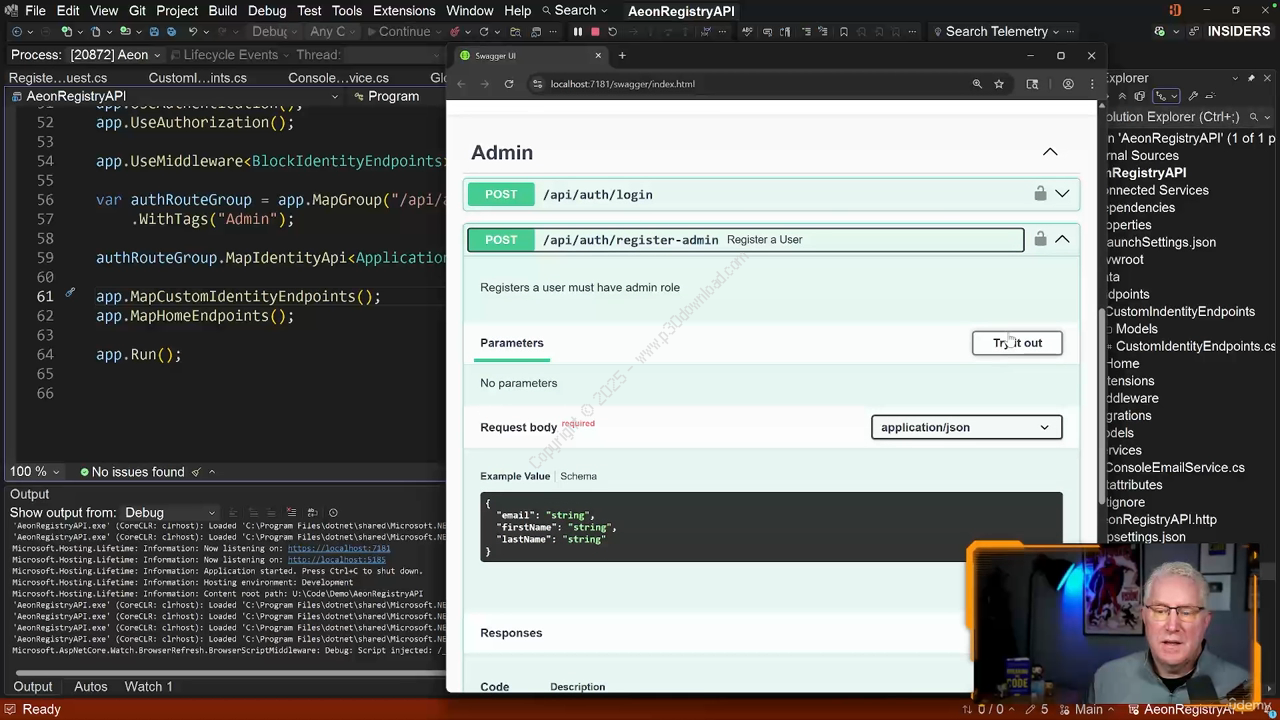Pause the debug session
Image resolution: width=1280 pixels, height=720 pixels.
[578, 32]
